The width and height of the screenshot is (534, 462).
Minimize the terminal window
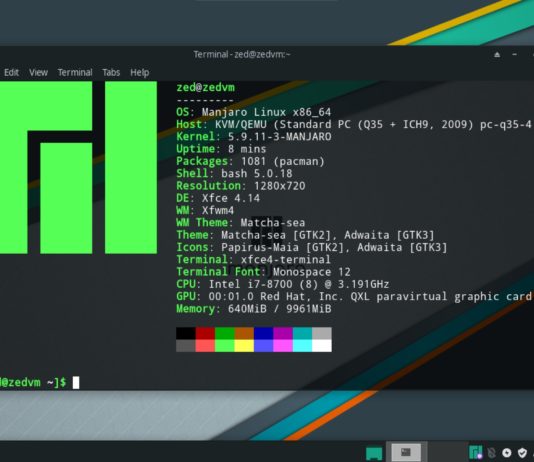(x=515, y=54)
